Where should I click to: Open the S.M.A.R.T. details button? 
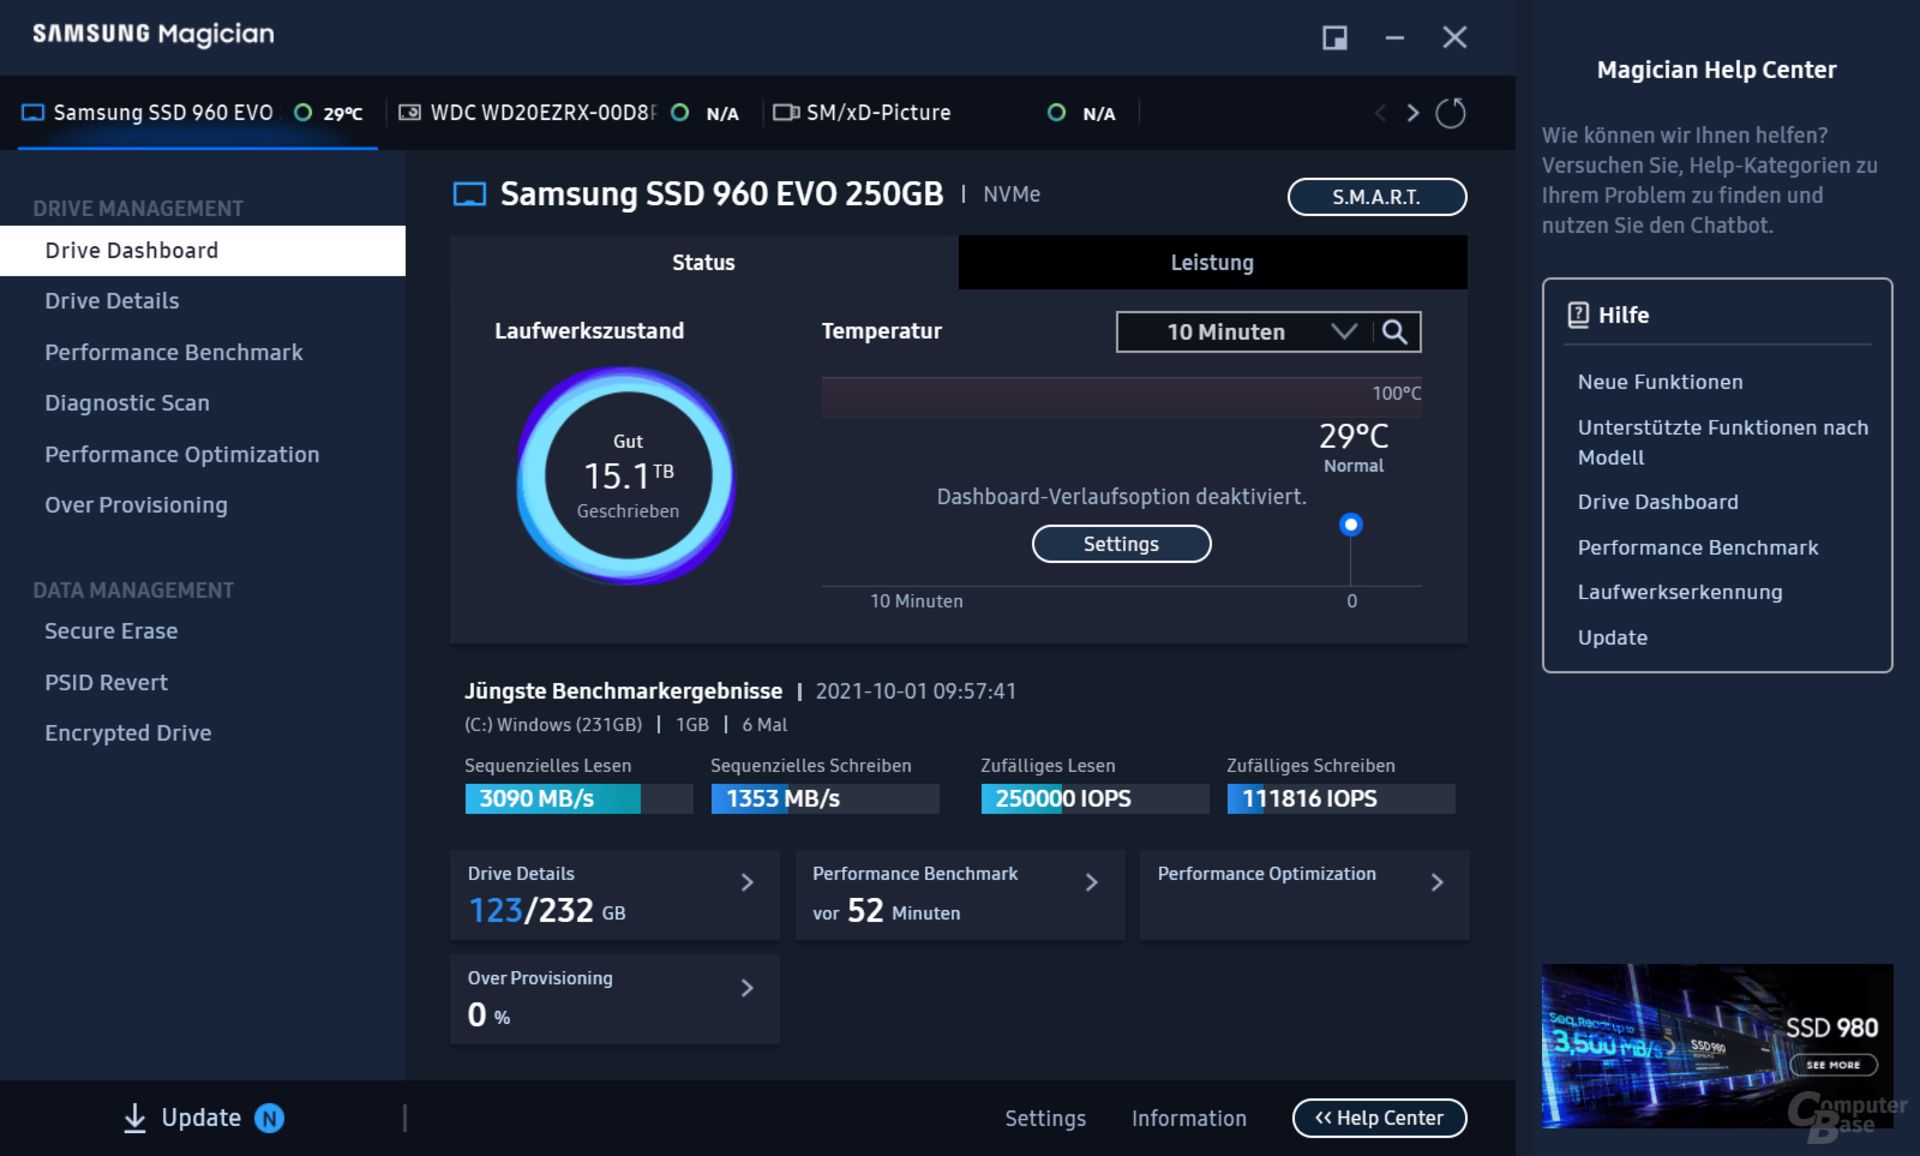1376,197
